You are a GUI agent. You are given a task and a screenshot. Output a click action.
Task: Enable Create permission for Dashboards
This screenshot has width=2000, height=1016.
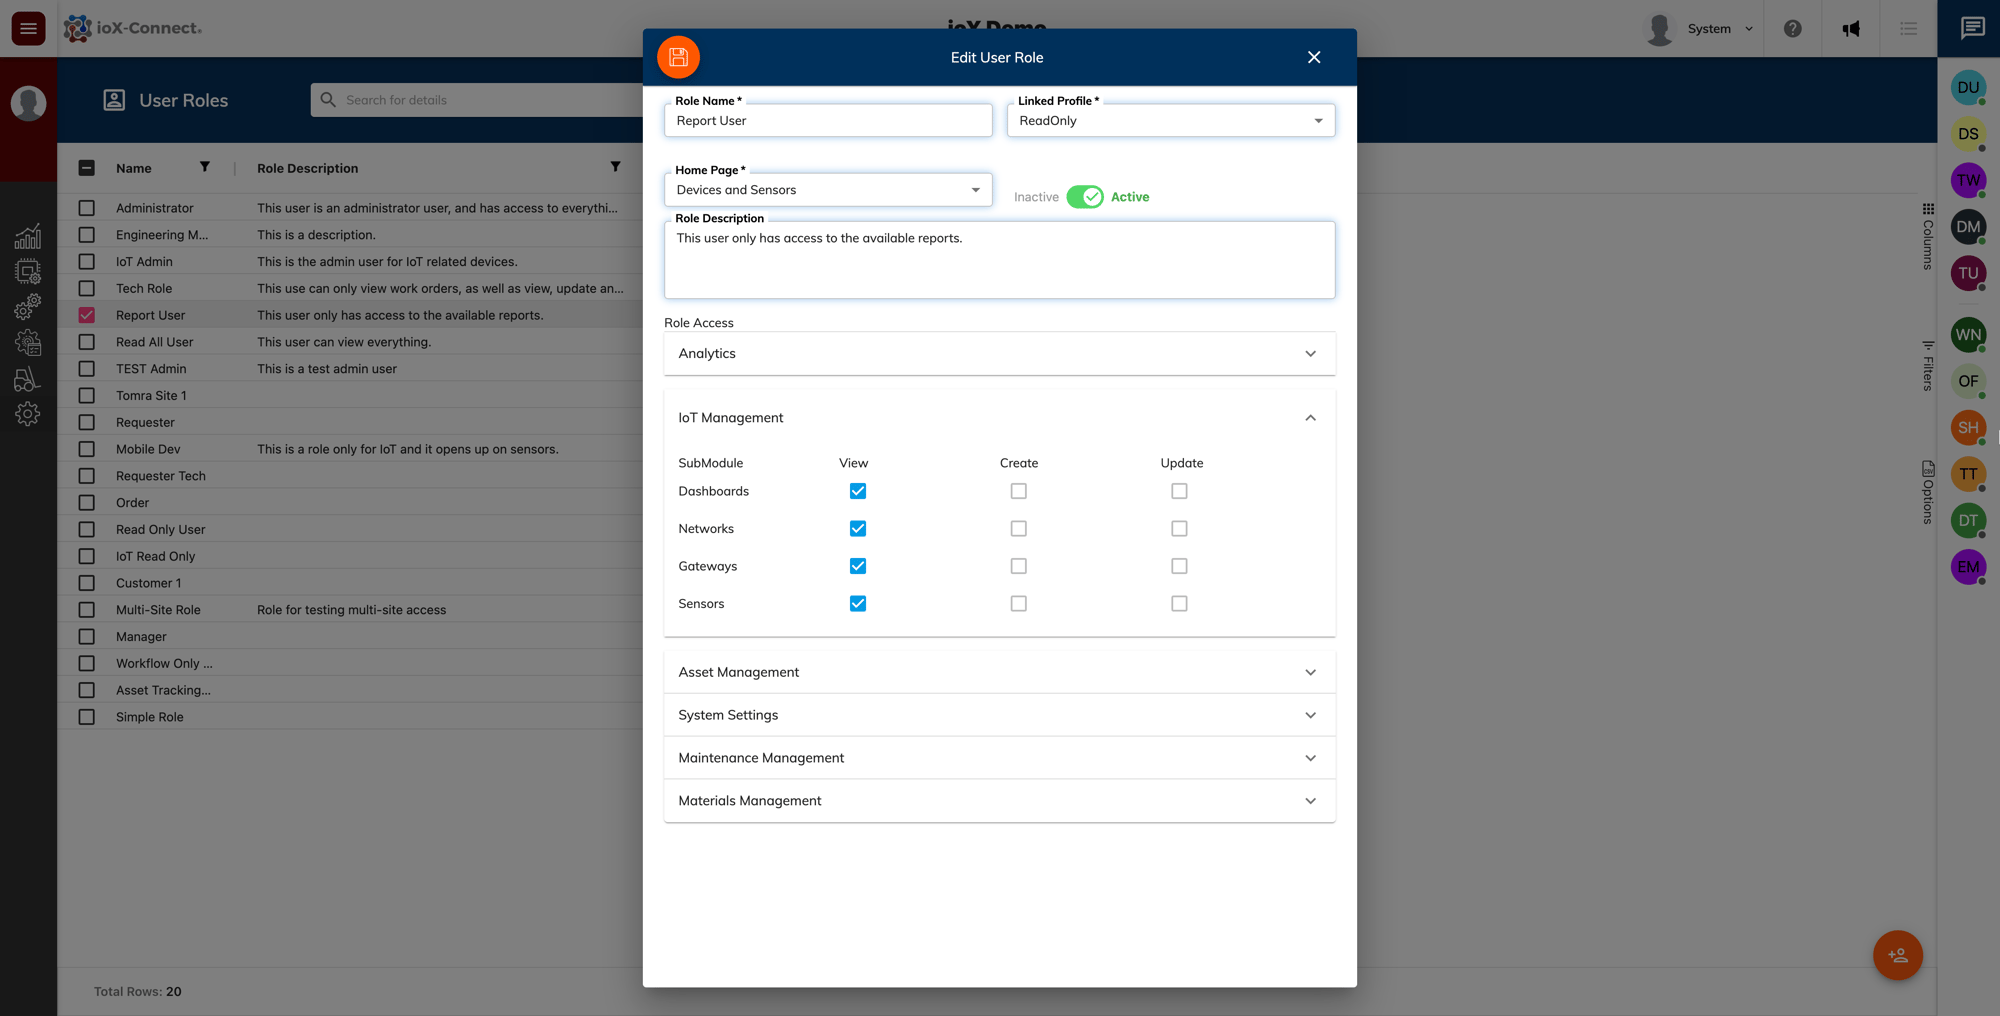click(1018, 491)
